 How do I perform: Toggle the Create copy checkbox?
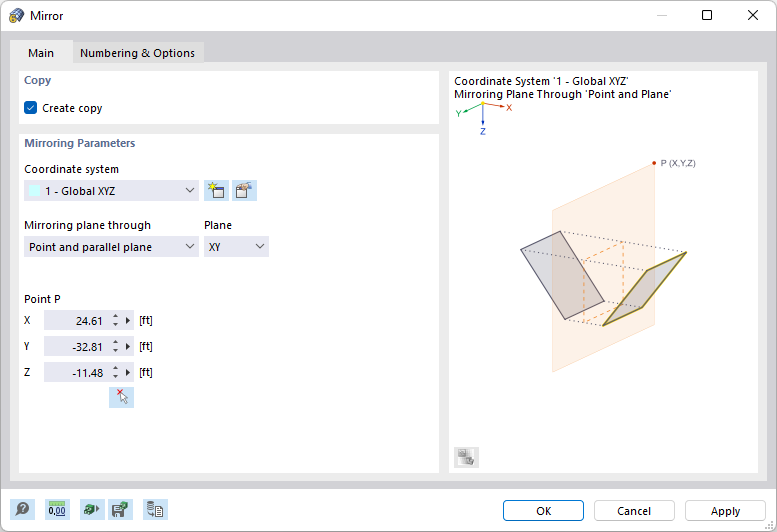(31, 108)
